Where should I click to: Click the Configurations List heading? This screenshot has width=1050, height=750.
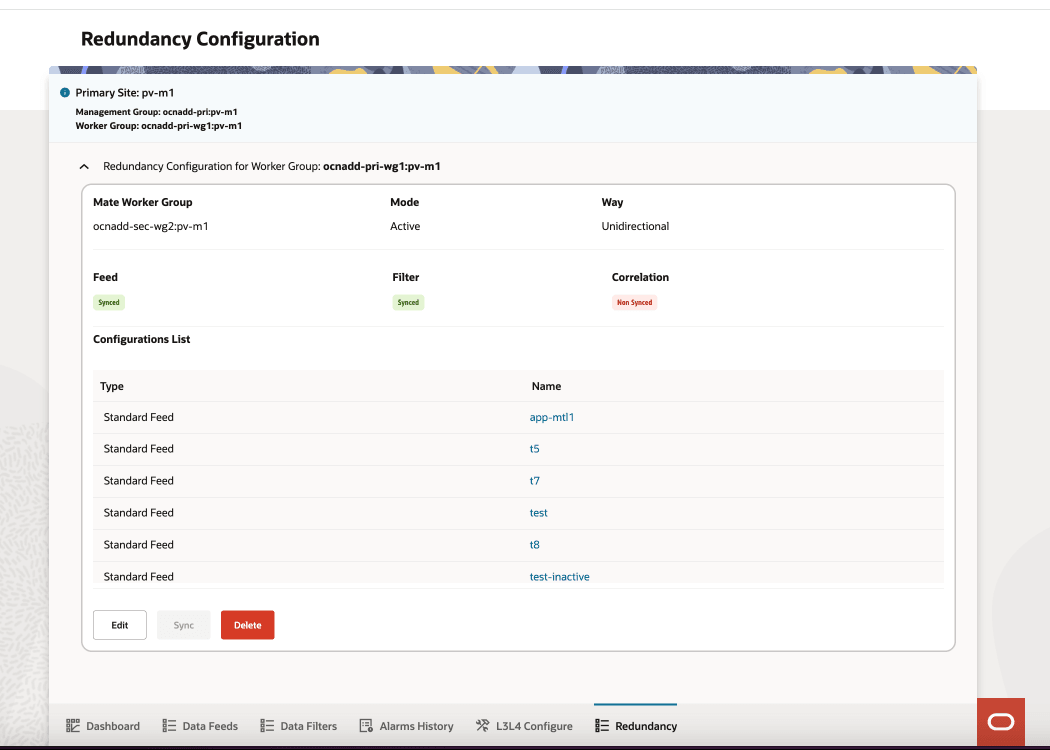[141, 340]
